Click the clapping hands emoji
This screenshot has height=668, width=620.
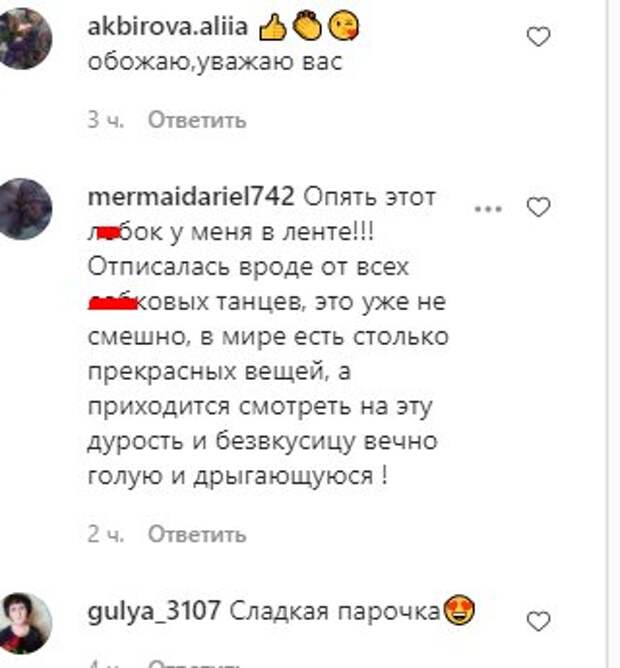tap(308, 26)
